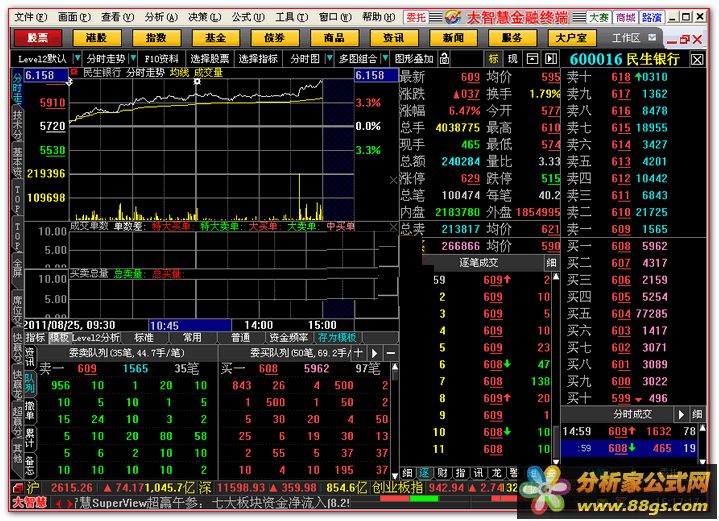Select the red 股票 category button
The height and width of the screenshot is (521, 719).
pos(38,38)
